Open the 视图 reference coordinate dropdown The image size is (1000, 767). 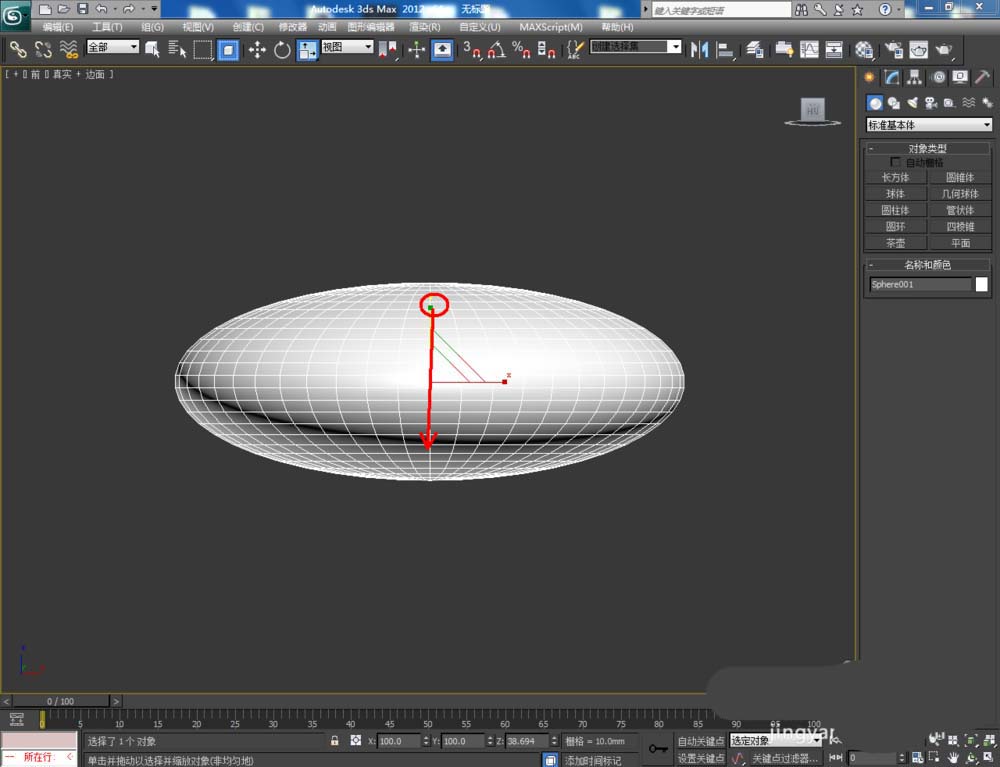(x=347, y=47)
